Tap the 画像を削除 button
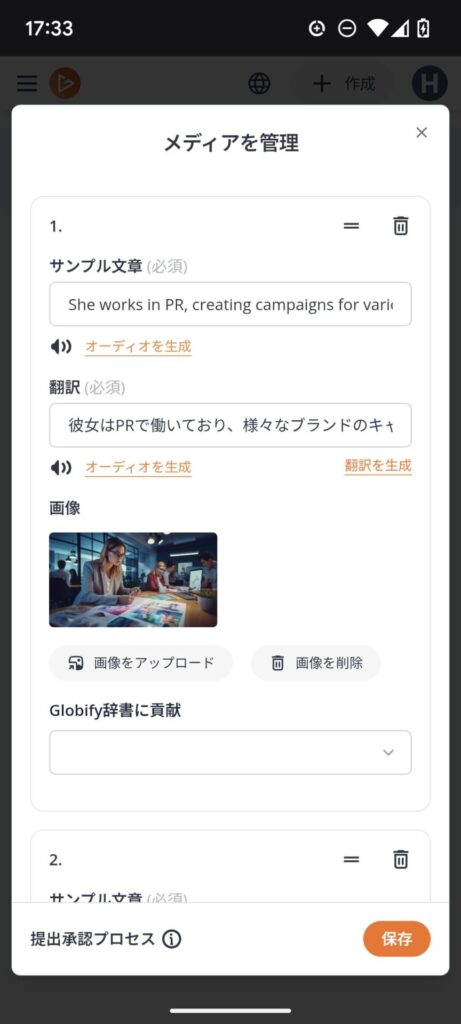This screenshot has height=1024, width=461. pos(316,663)
